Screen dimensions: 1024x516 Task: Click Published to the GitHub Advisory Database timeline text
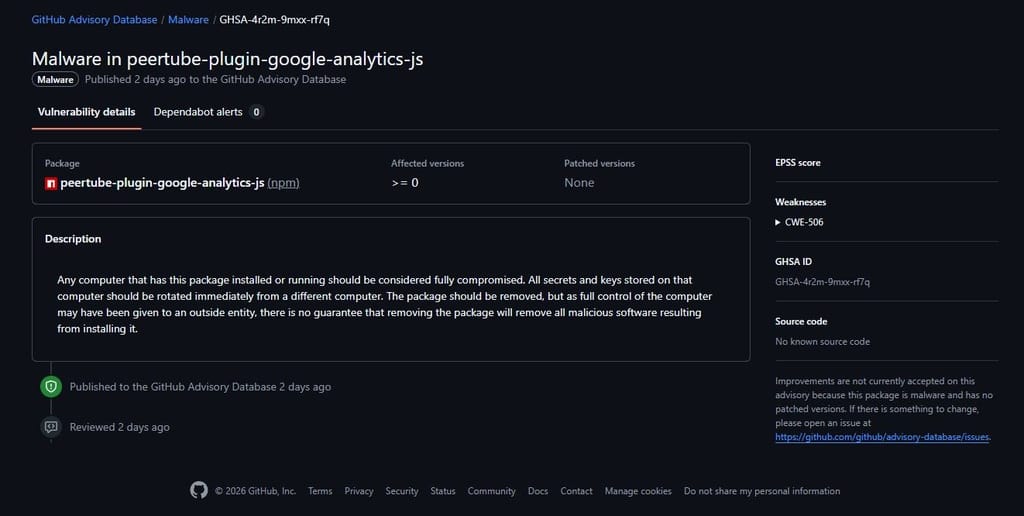(x=200, y=387)
